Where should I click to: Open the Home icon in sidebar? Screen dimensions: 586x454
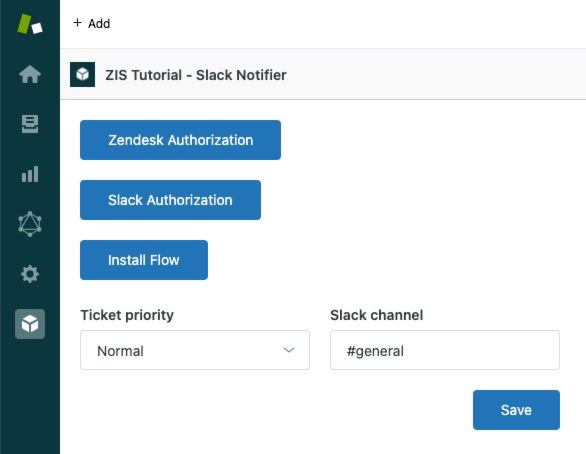[x=30, y=74]
